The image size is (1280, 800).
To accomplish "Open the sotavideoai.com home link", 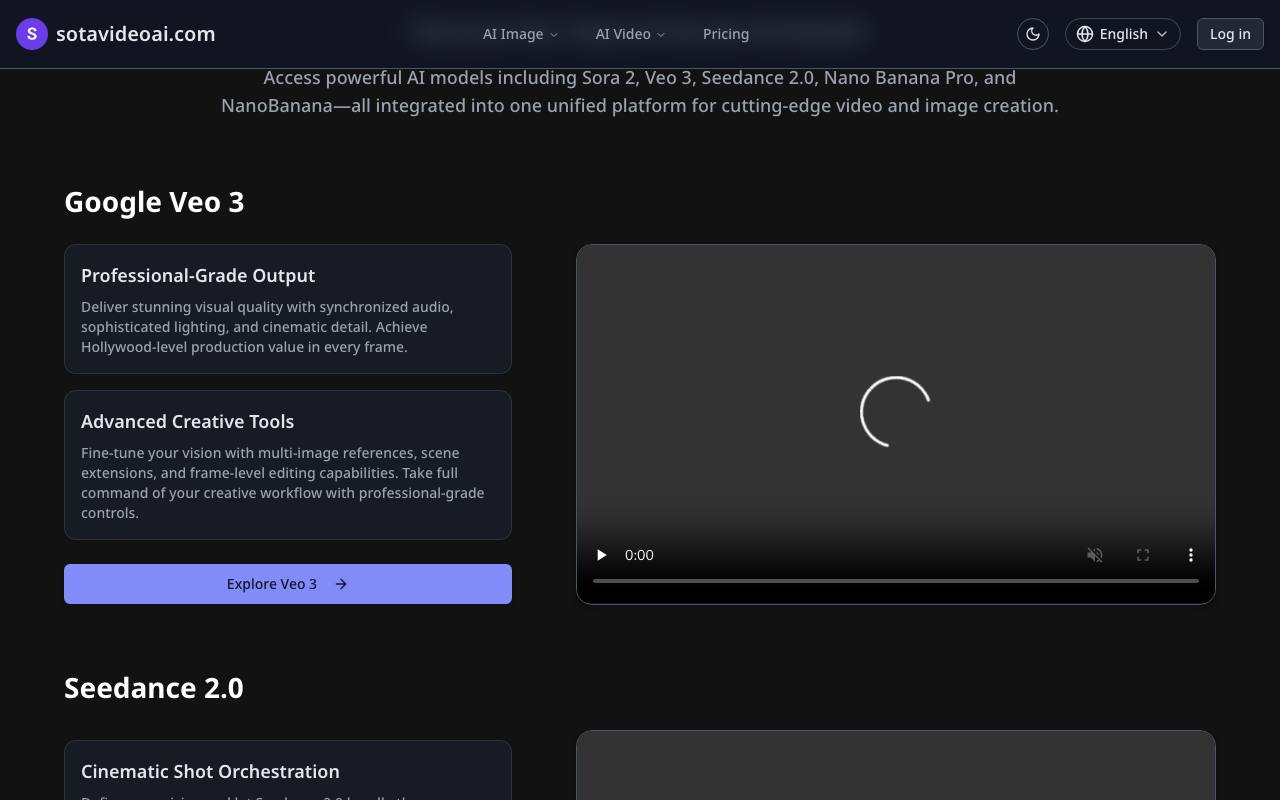I will tap(116, 34).
